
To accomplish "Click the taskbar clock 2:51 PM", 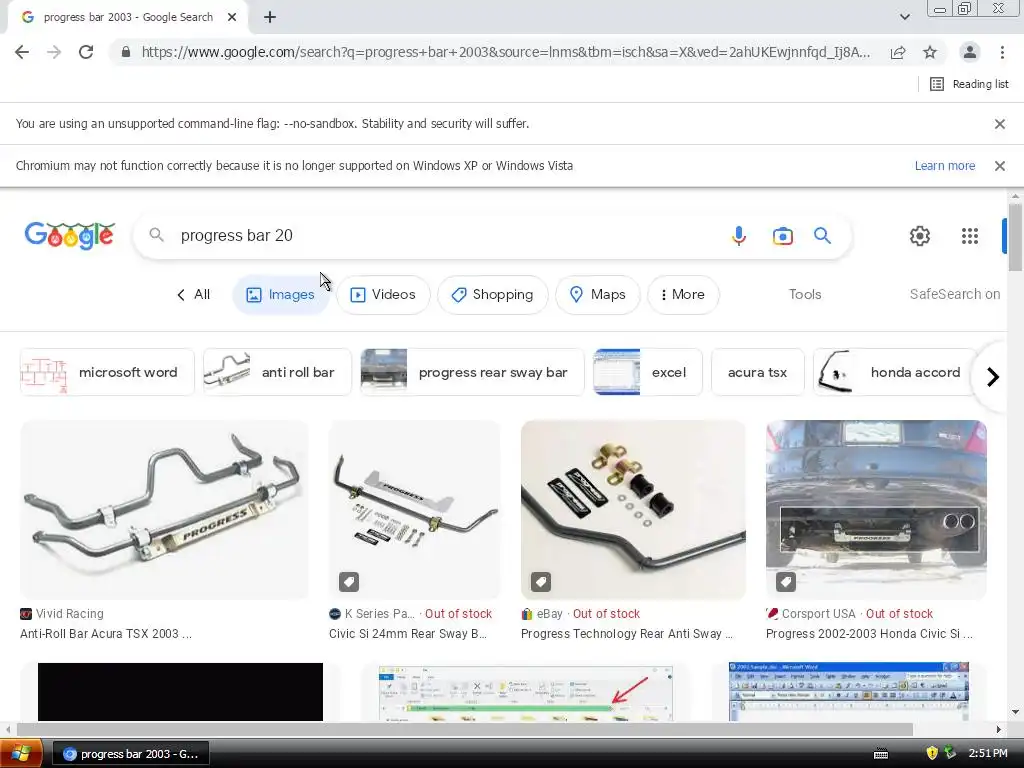I will (987, 754).
